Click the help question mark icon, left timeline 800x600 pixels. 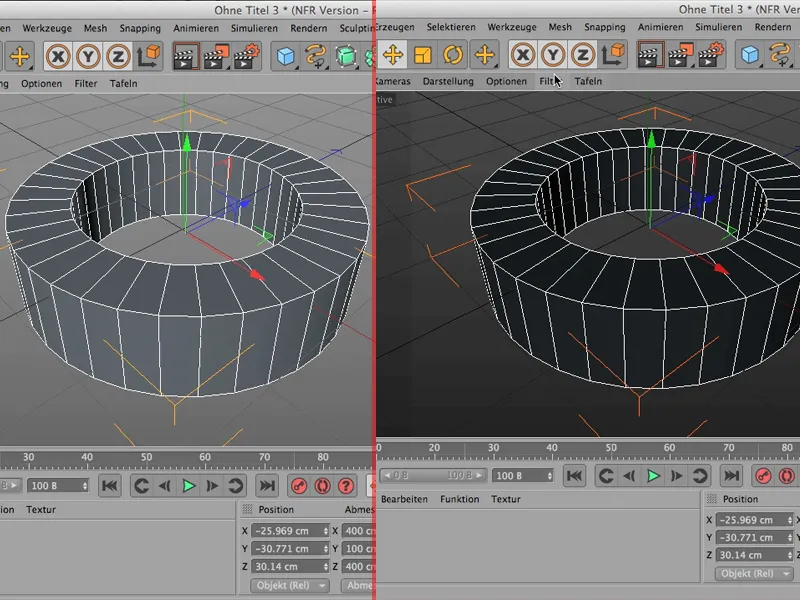(346, 486)
